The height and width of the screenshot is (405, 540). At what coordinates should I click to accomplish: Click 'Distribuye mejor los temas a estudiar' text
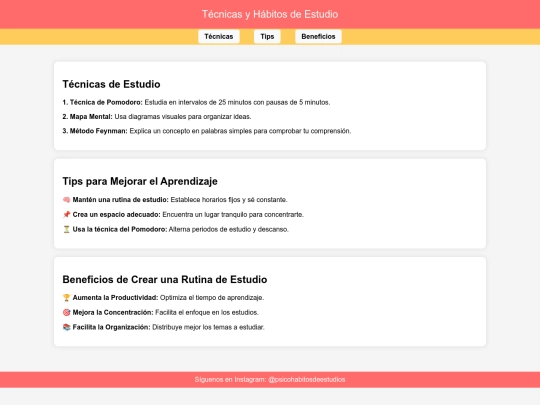(208, 327)
